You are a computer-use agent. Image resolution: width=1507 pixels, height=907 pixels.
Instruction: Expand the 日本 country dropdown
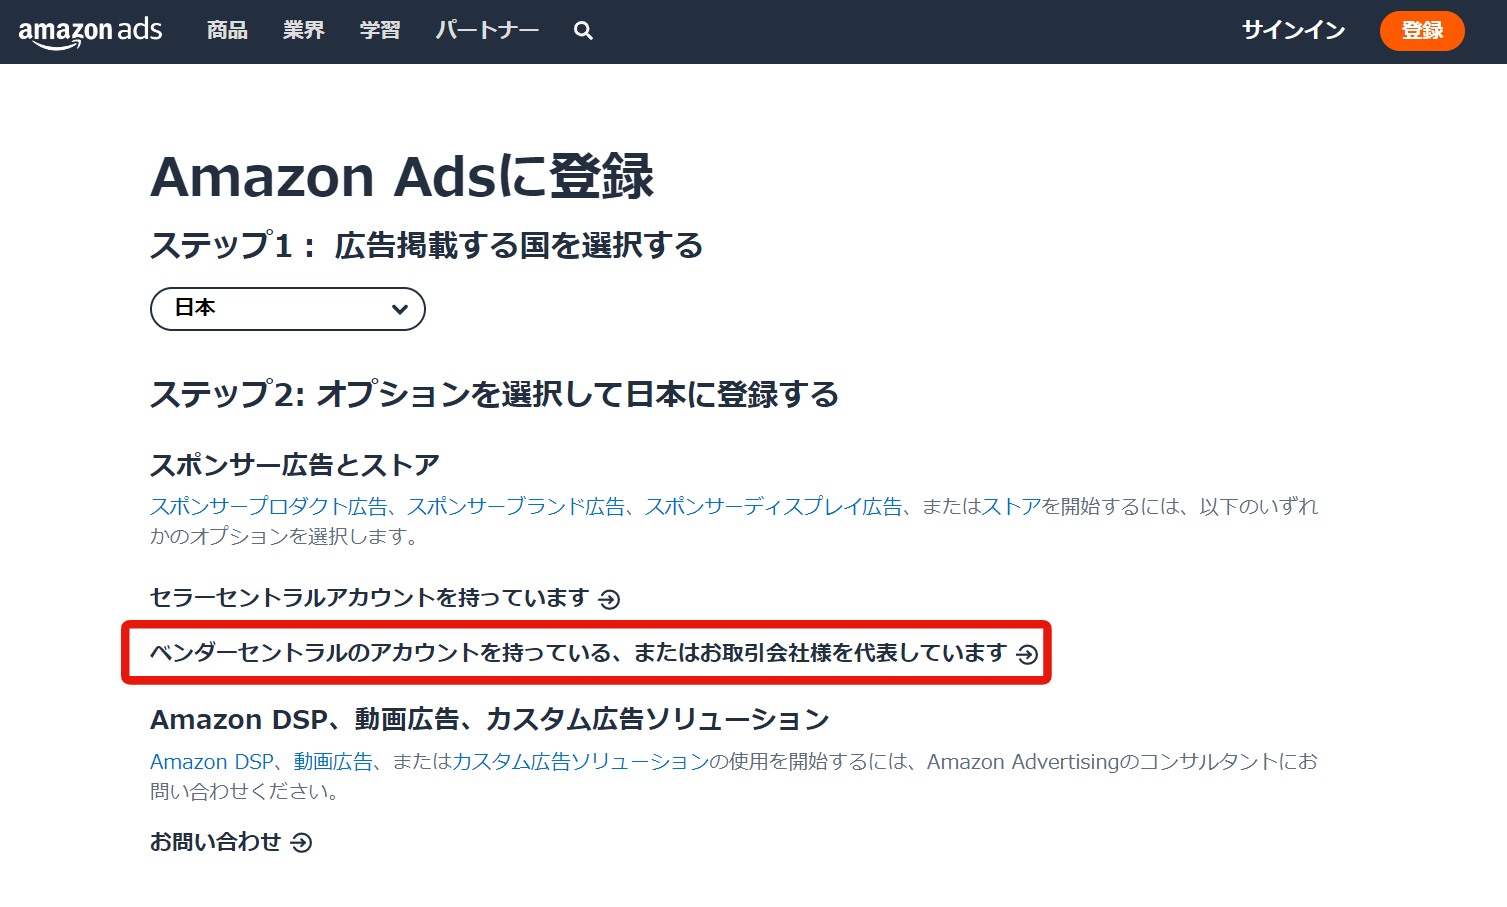(287, 309)
